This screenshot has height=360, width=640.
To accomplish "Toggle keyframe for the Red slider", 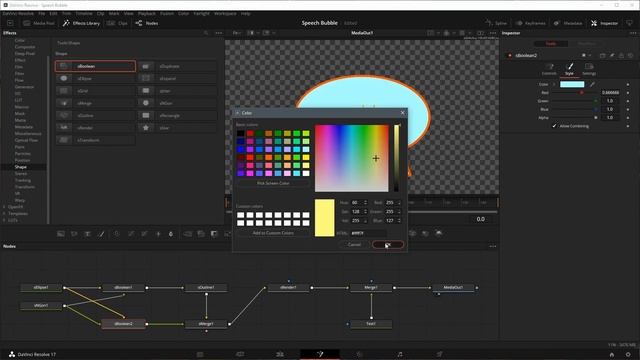I will pyautogui.click(x=628, y=93).
